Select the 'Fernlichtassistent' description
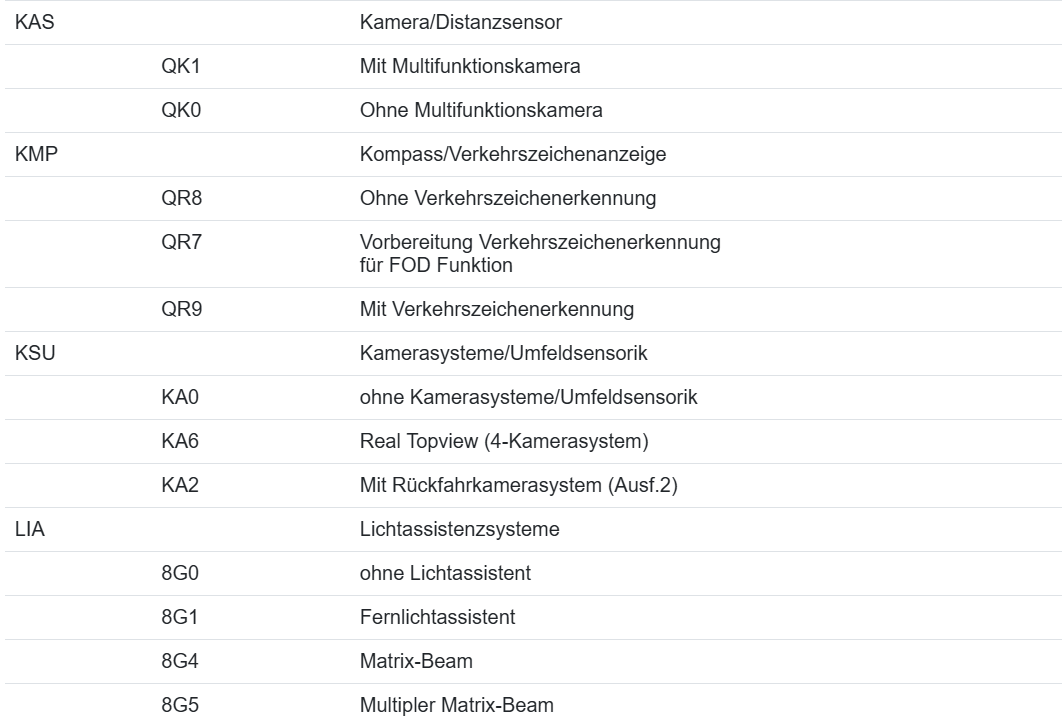This screenshot has width=1062, height=722. (437, 617)
